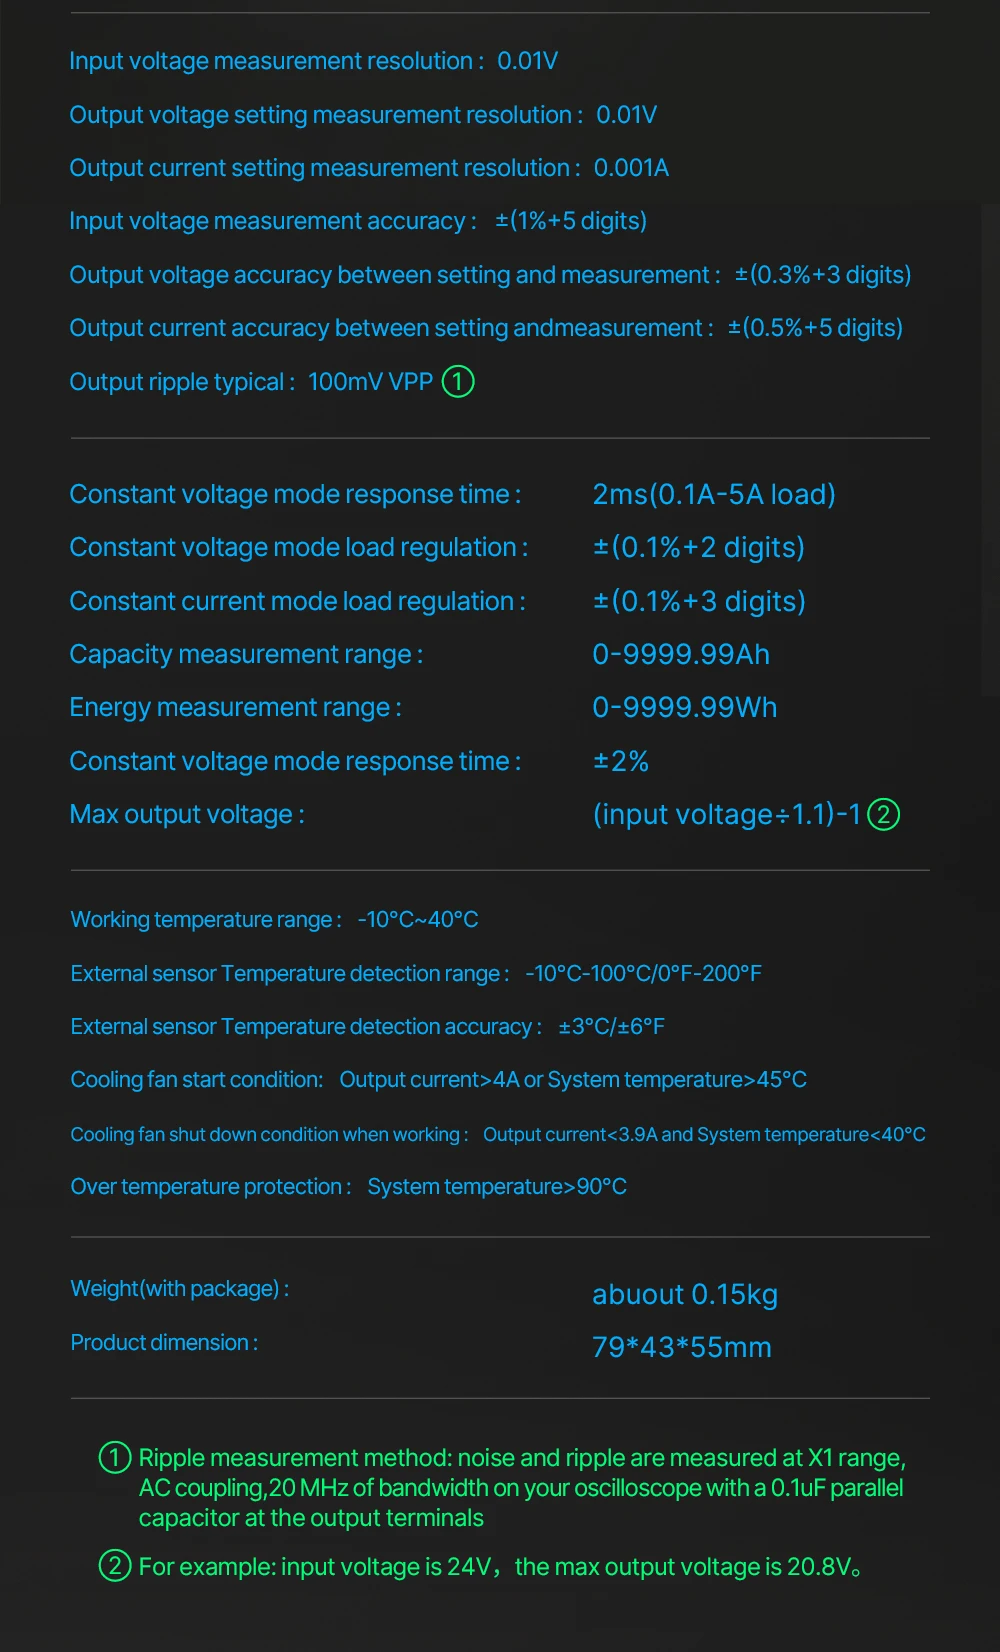Image resolution: width=1000 pixels, height=1652 pixels.
Task: Click Constant voltage mode load regulation label
Action: click(x=298, y=547)
